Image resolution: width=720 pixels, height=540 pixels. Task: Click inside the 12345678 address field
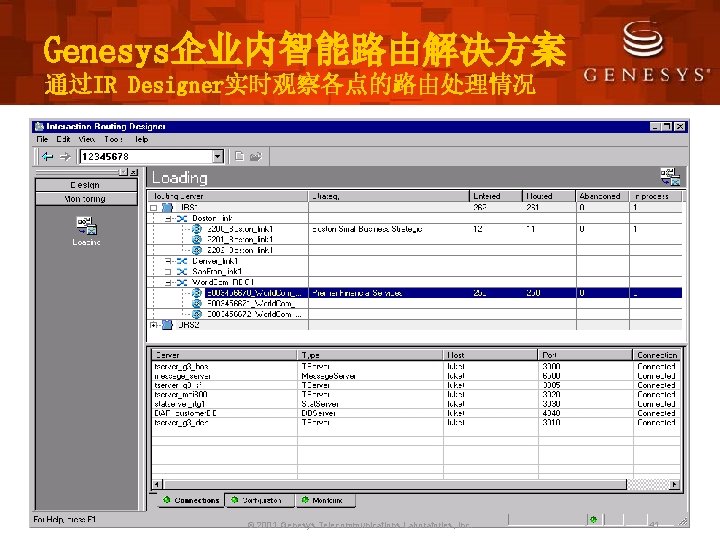(x=146, y=157)
